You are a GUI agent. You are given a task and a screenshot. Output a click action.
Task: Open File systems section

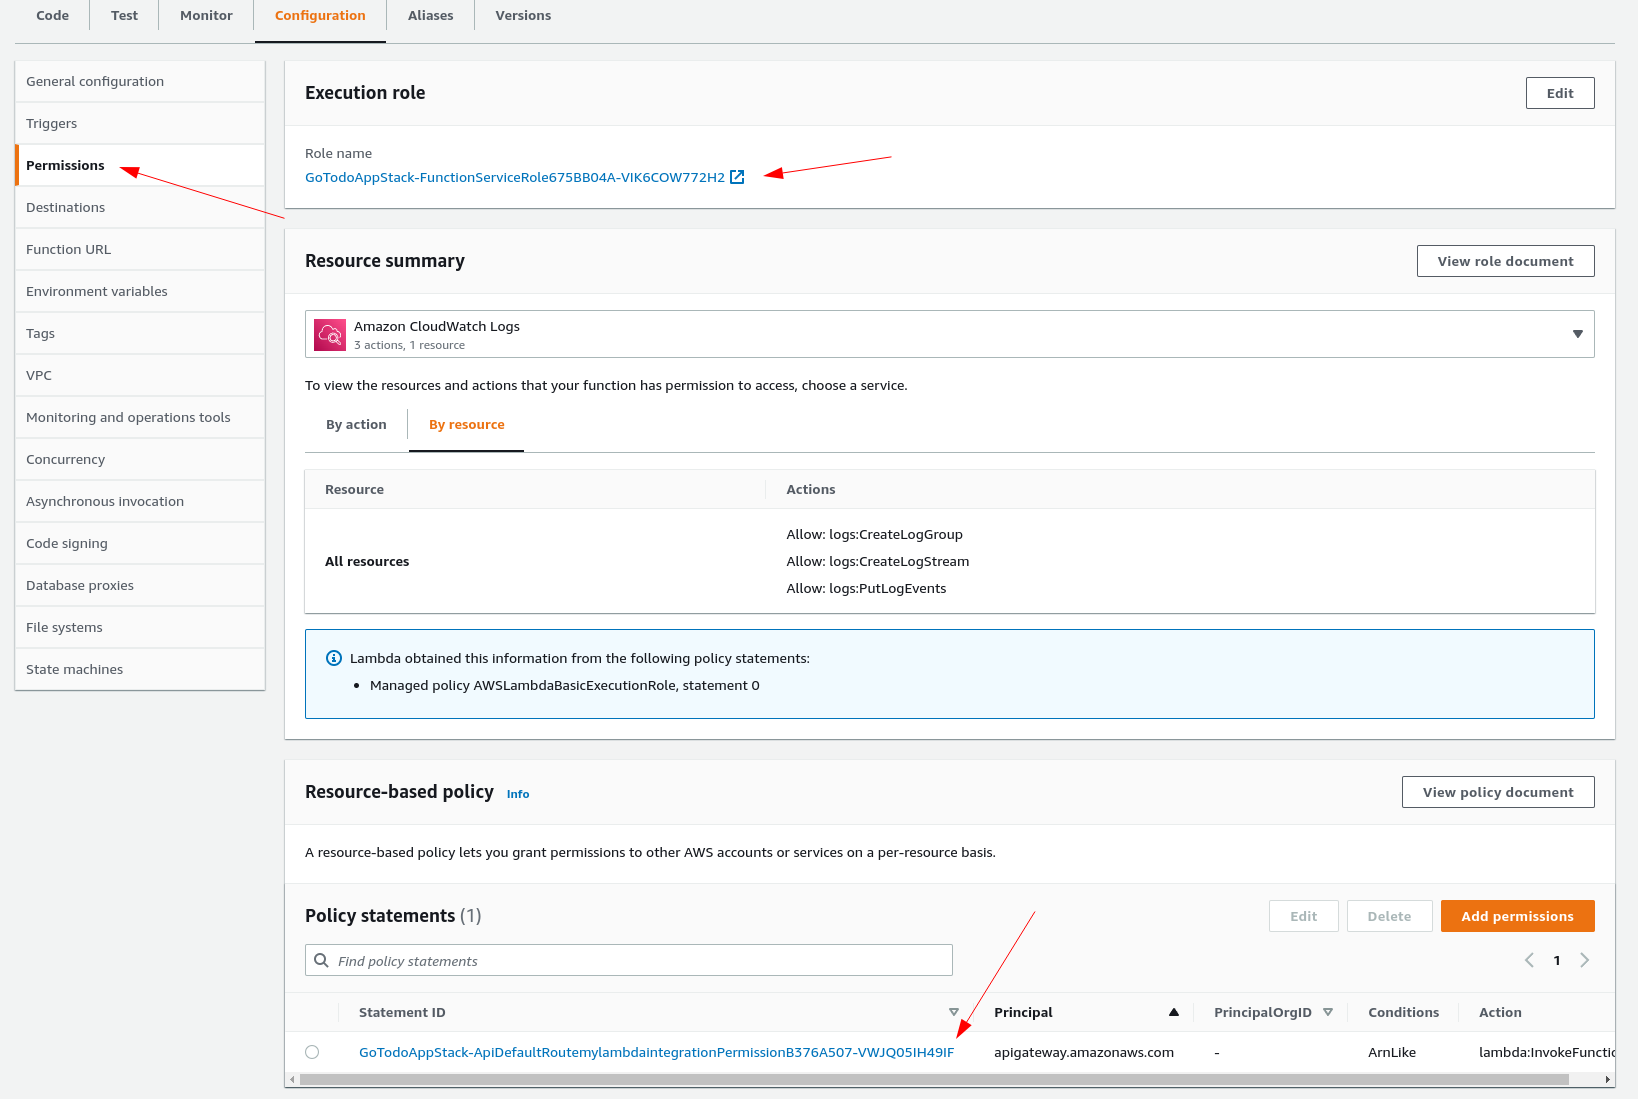140,628
